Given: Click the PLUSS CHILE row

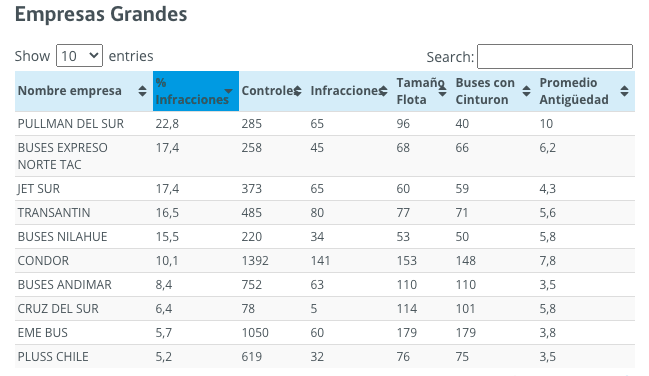Looking at the screenshot, I should pos(325,357).
